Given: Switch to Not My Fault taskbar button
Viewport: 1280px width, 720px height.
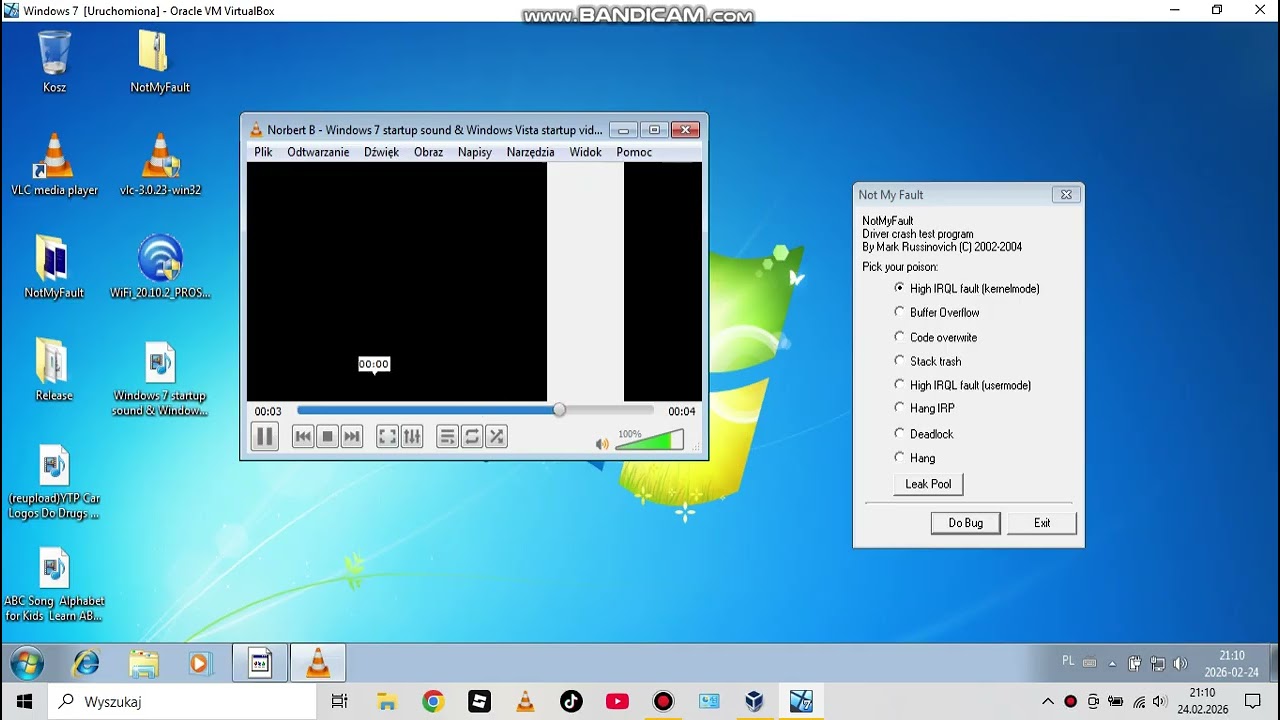Looking at the screenshot, I should pyautogui.click(x=260, y=663).
